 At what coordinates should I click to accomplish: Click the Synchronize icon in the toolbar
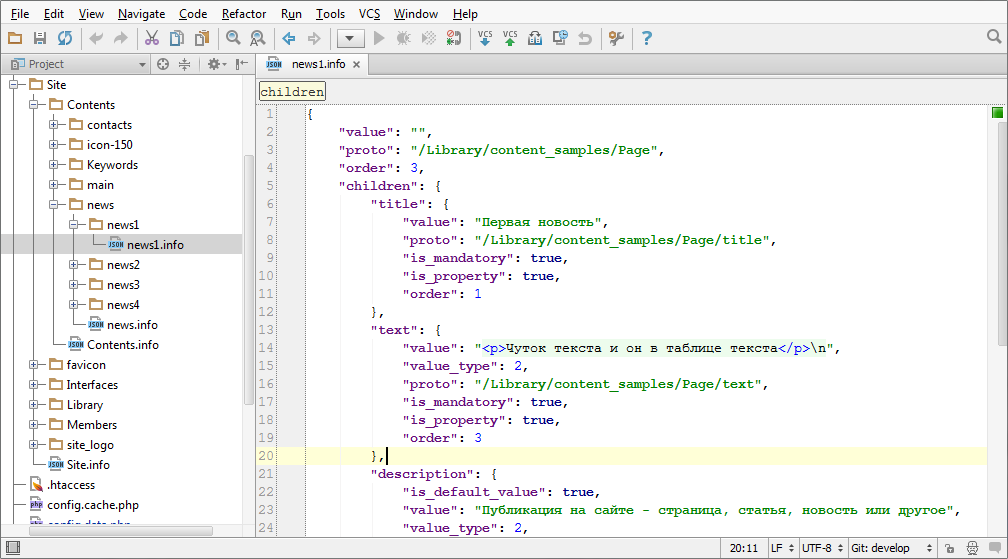[x=64, y=38]
